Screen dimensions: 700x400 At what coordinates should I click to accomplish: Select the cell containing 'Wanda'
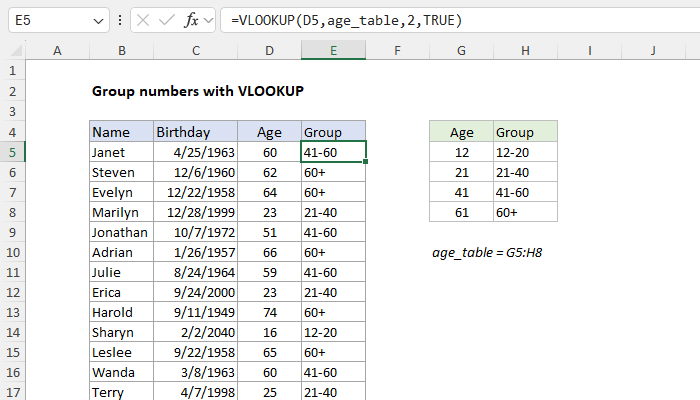click(x=121, y=372)
